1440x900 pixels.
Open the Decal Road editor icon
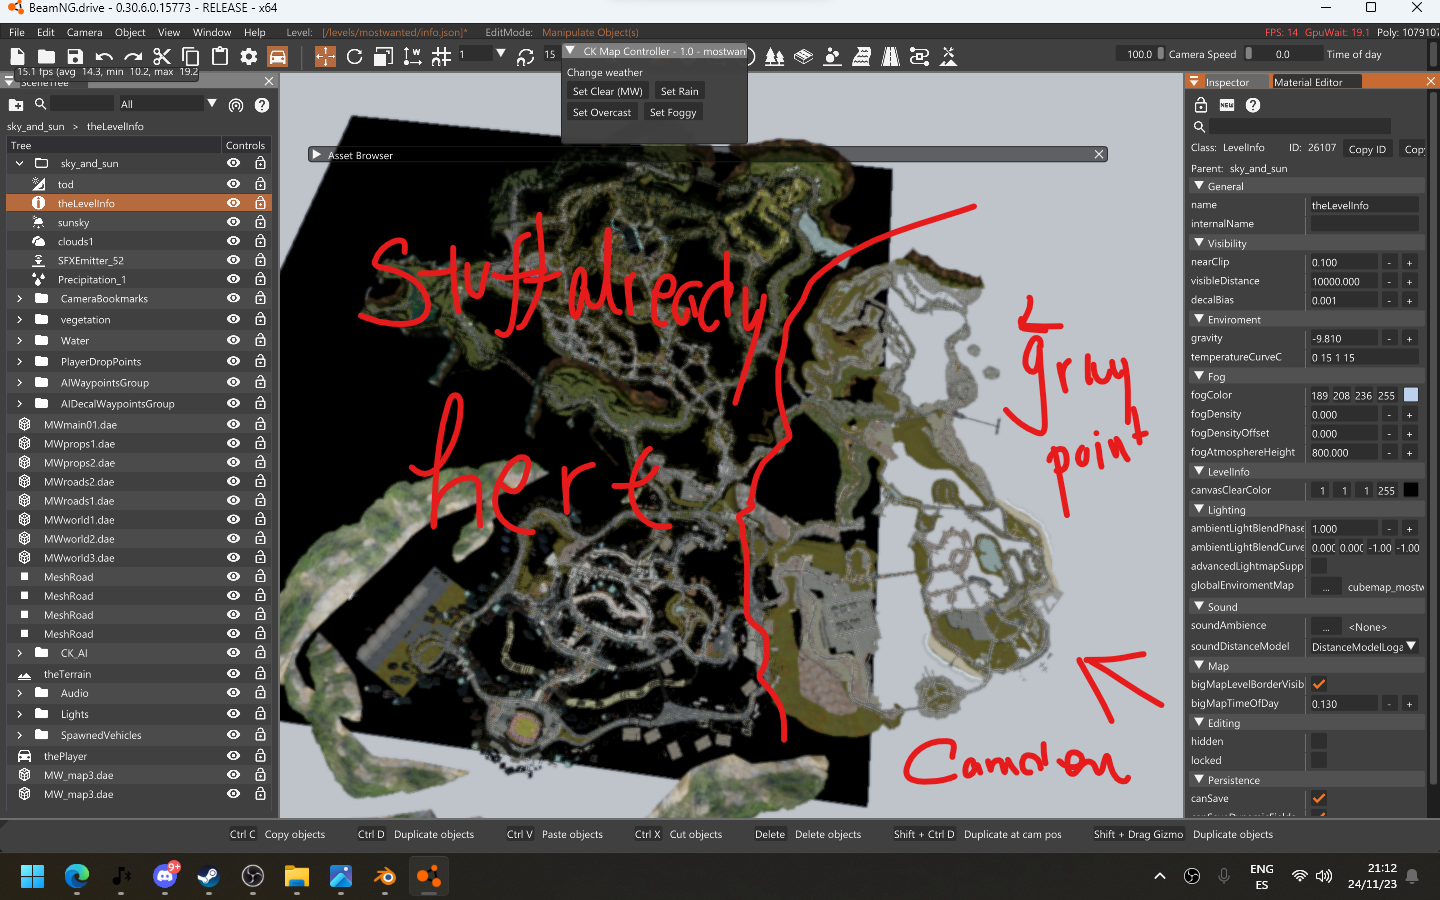point(890,57)
